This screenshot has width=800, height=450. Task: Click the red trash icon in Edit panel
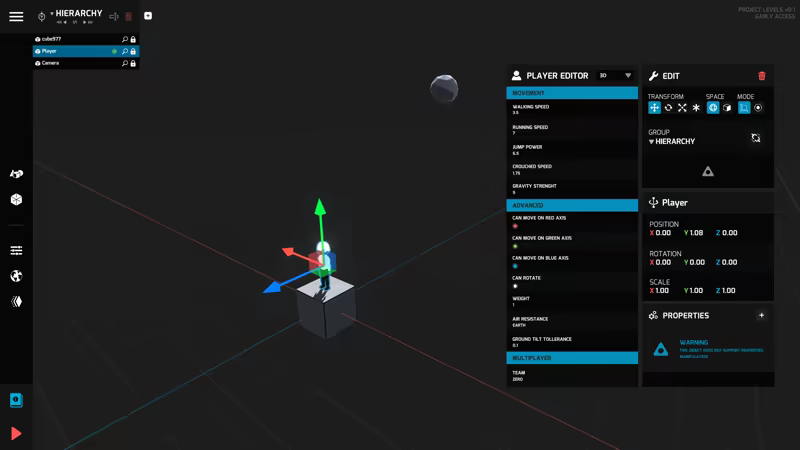pos(762,76)
